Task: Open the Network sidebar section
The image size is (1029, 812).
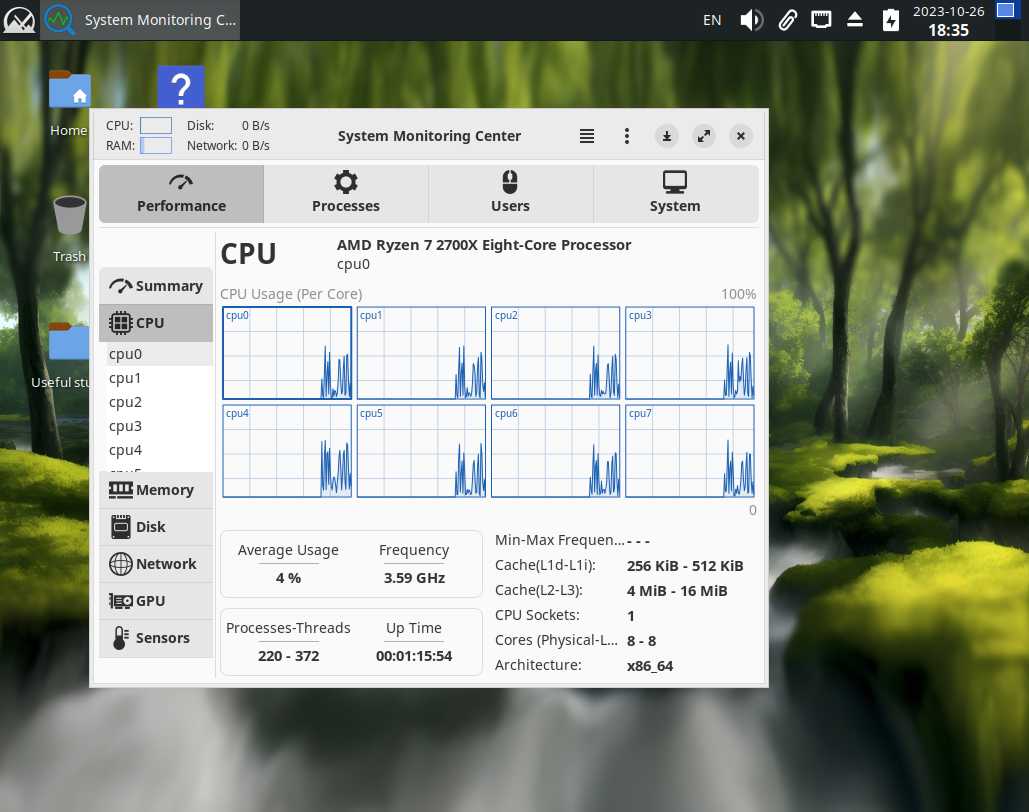Action: pyautogui.click(x=156, y=564)
